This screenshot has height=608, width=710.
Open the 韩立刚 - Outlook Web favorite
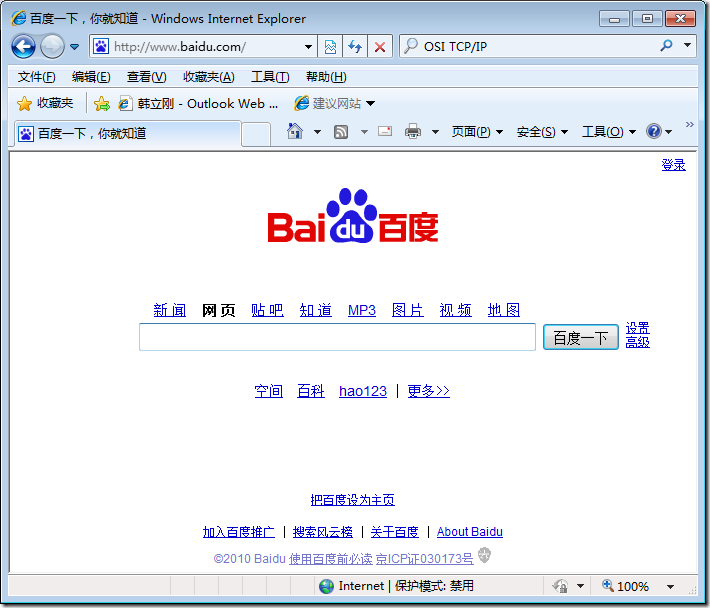coord(198,104)
